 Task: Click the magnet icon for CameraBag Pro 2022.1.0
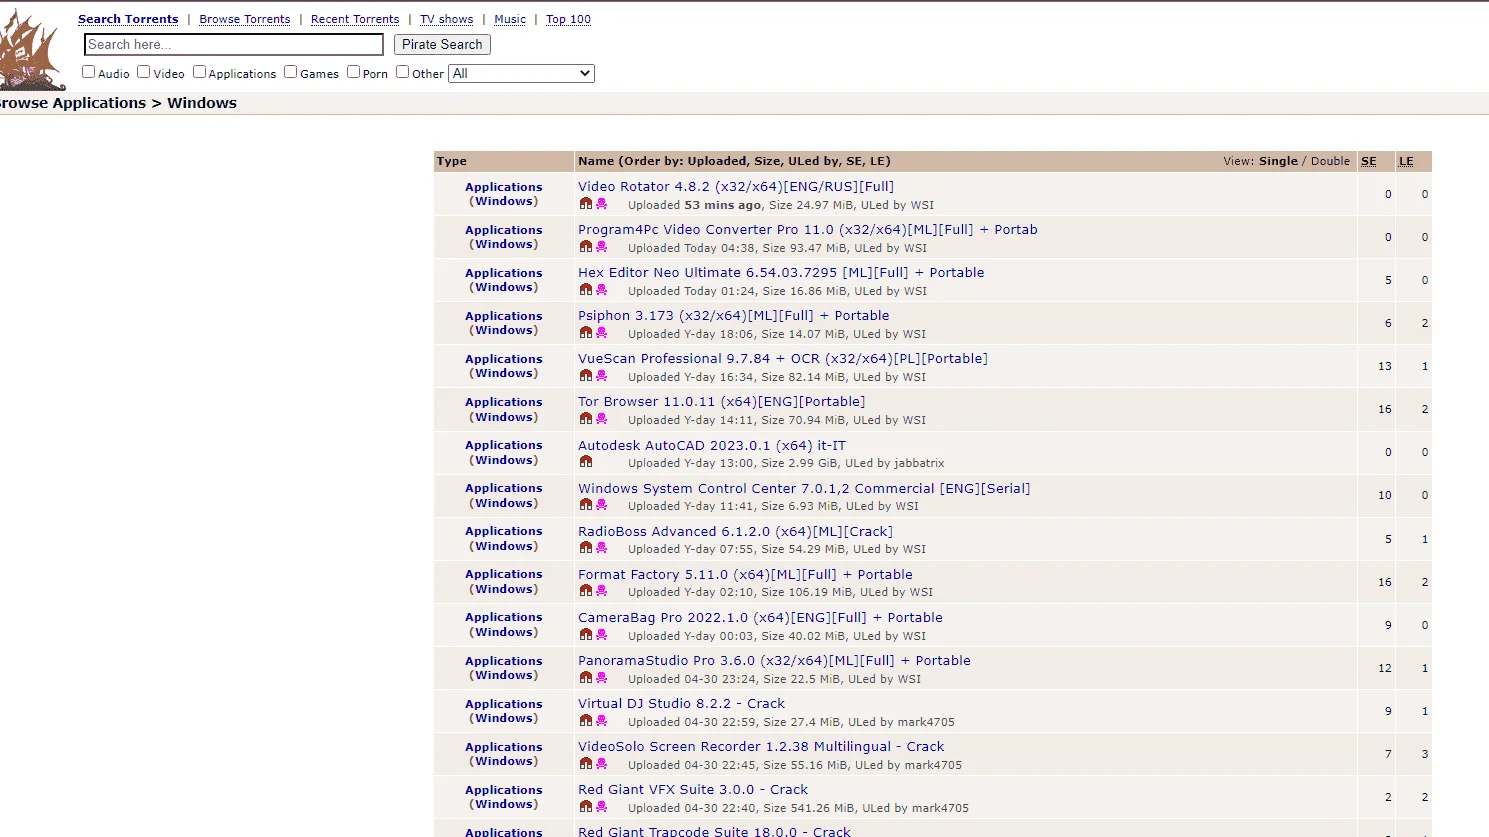(x=586, y=635)
